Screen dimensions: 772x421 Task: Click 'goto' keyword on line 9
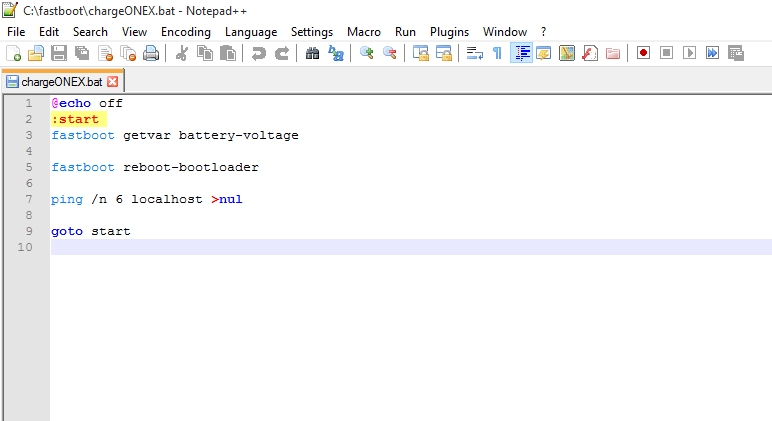67,231
